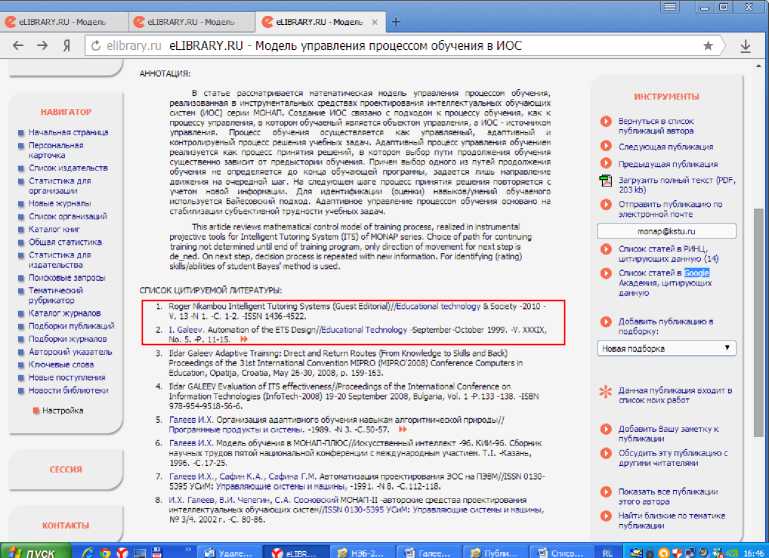769x558 pixels.
Task: Open Ключевые слова in the navigator
Action: tap(61, 364)
